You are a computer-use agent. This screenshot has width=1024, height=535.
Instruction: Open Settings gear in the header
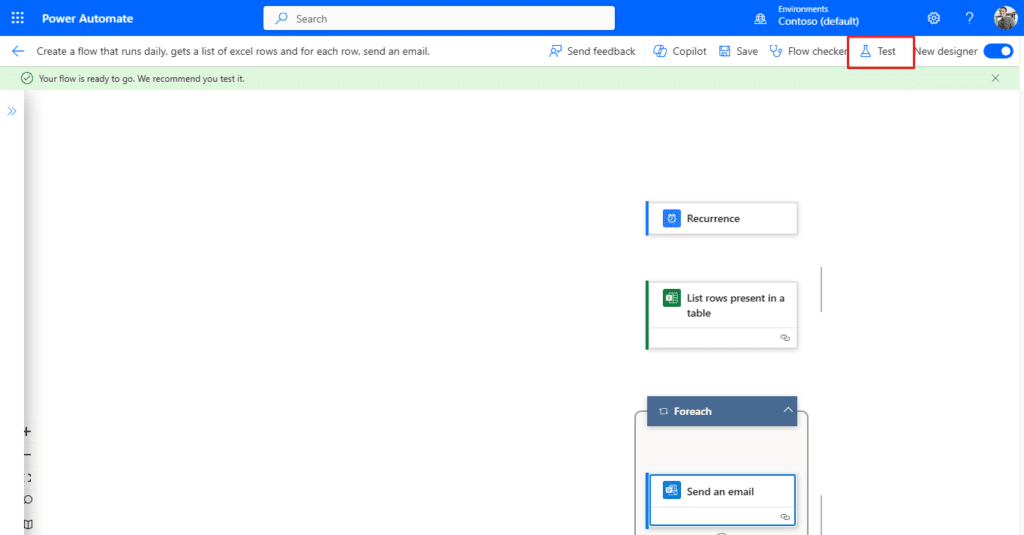[934, 18]
